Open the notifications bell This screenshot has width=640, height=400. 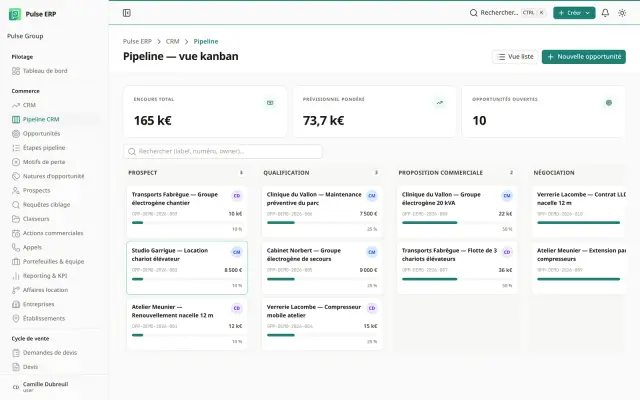pyautogui.click(x=605, y=13)
